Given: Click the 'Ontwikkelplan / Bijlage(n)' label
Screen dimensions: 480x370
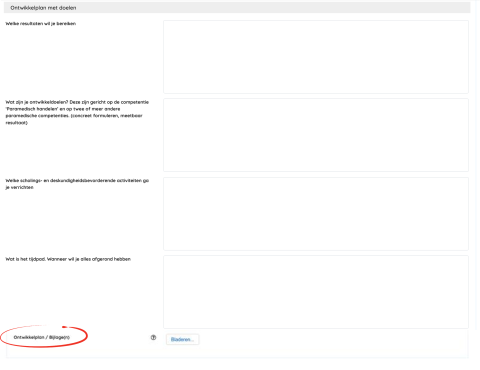Looking at the screenshot, I should click(x=42, y=337).
